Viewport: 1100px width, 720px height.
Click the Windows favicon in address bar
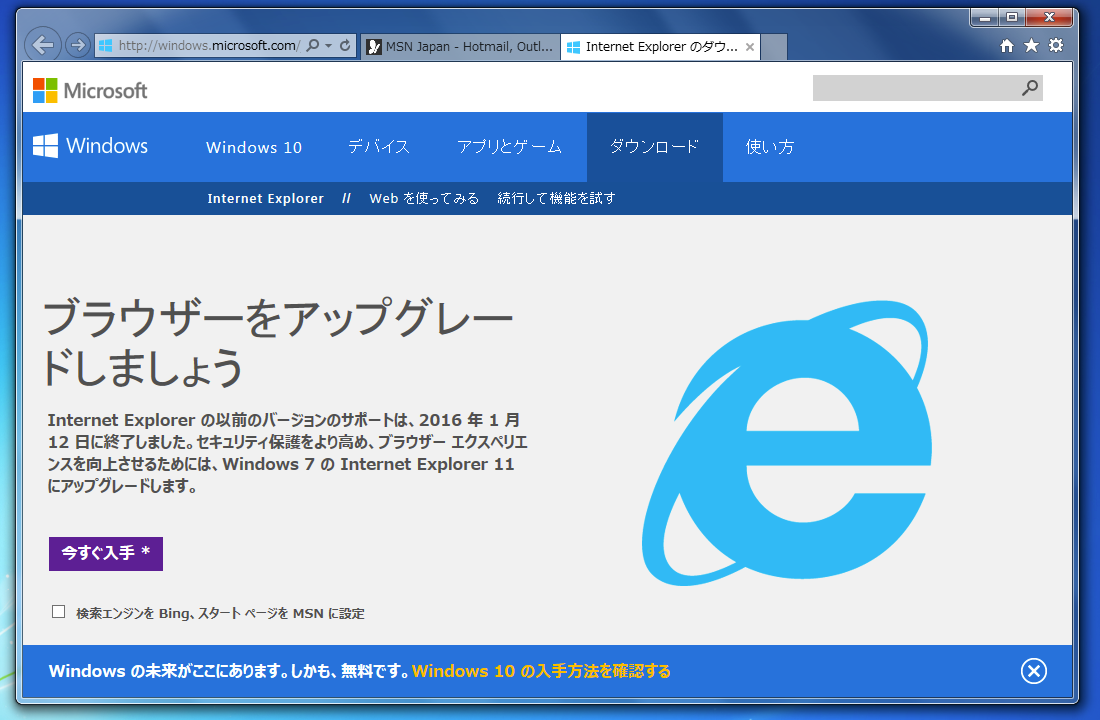pos(106,46)
